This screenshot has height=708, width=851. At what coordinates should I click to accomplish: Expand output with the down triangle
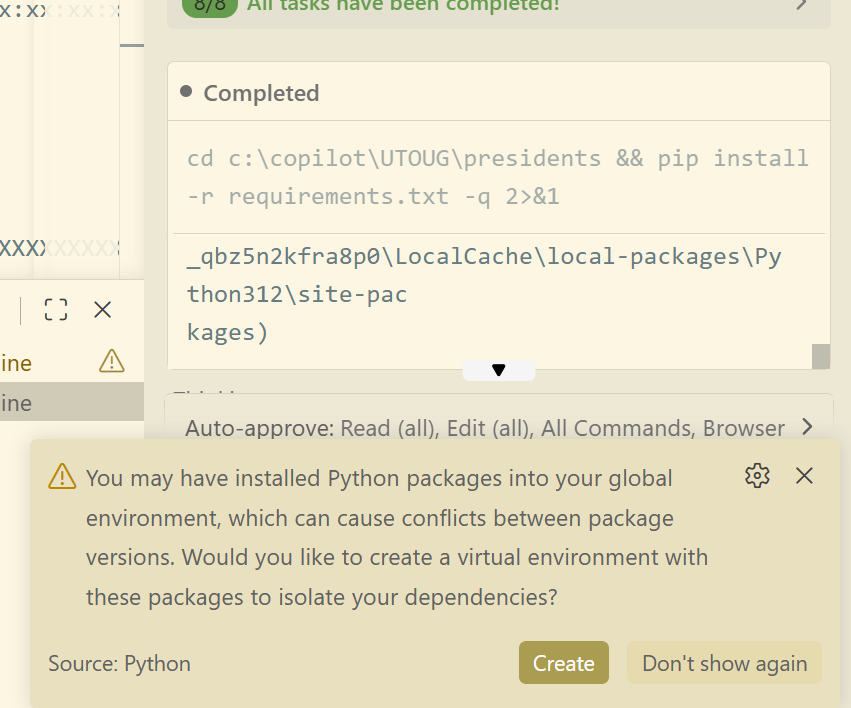[498, 370]
